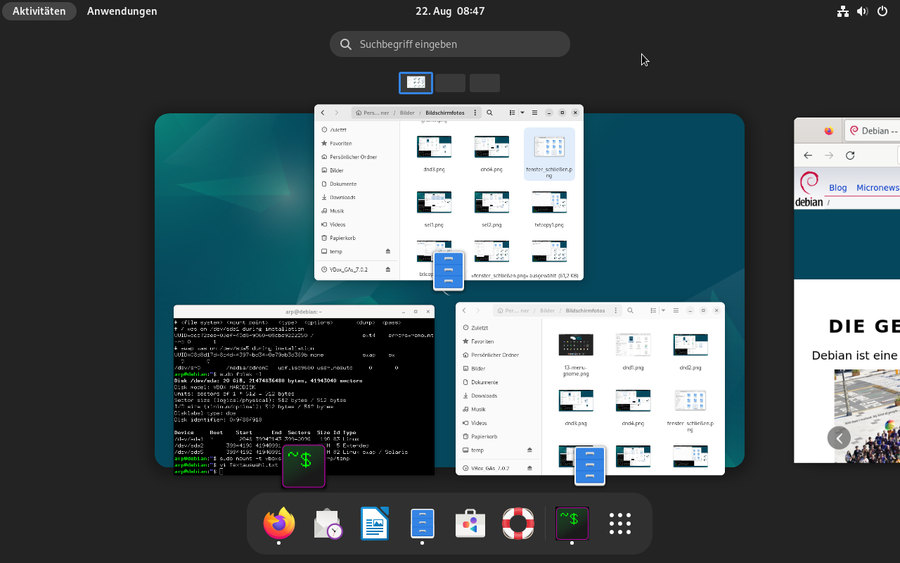Image resolution: width=900 pixels, height=563 pixels.
Task: Open path kebab menu in top Files window
Action: tap(475, 112)
